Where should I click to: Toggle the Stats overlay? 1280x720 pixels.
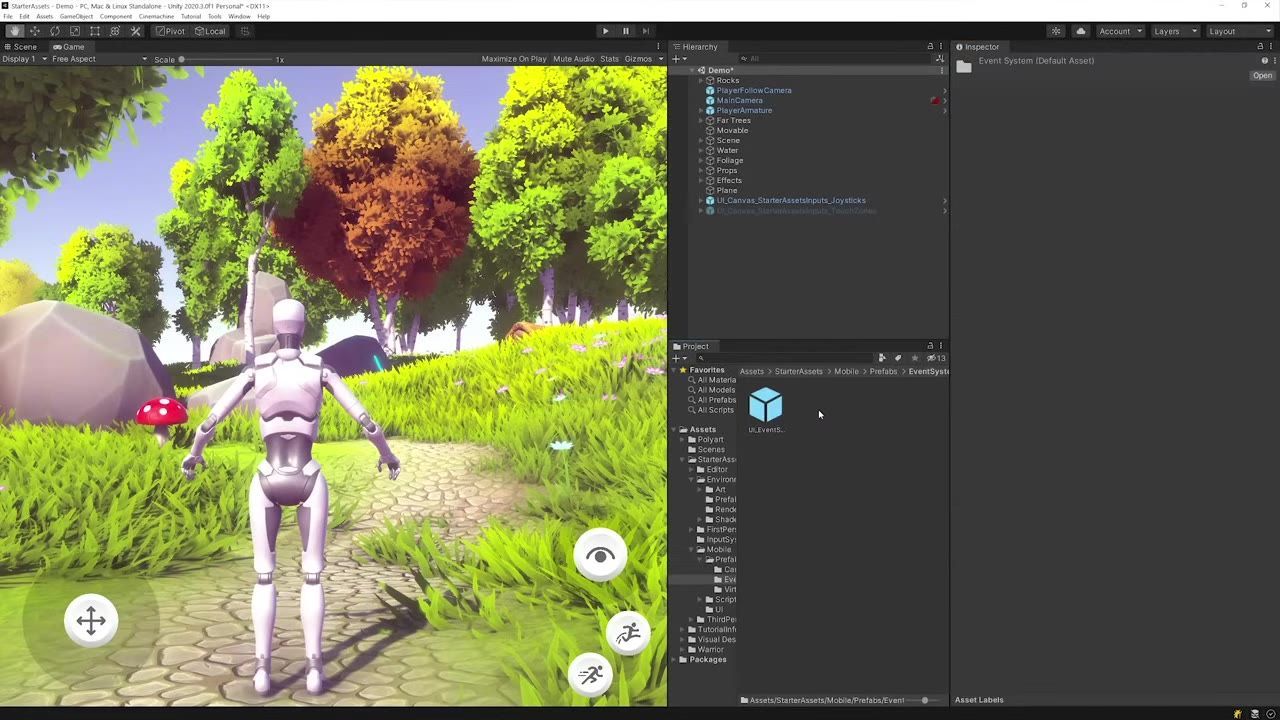[609, 59]
